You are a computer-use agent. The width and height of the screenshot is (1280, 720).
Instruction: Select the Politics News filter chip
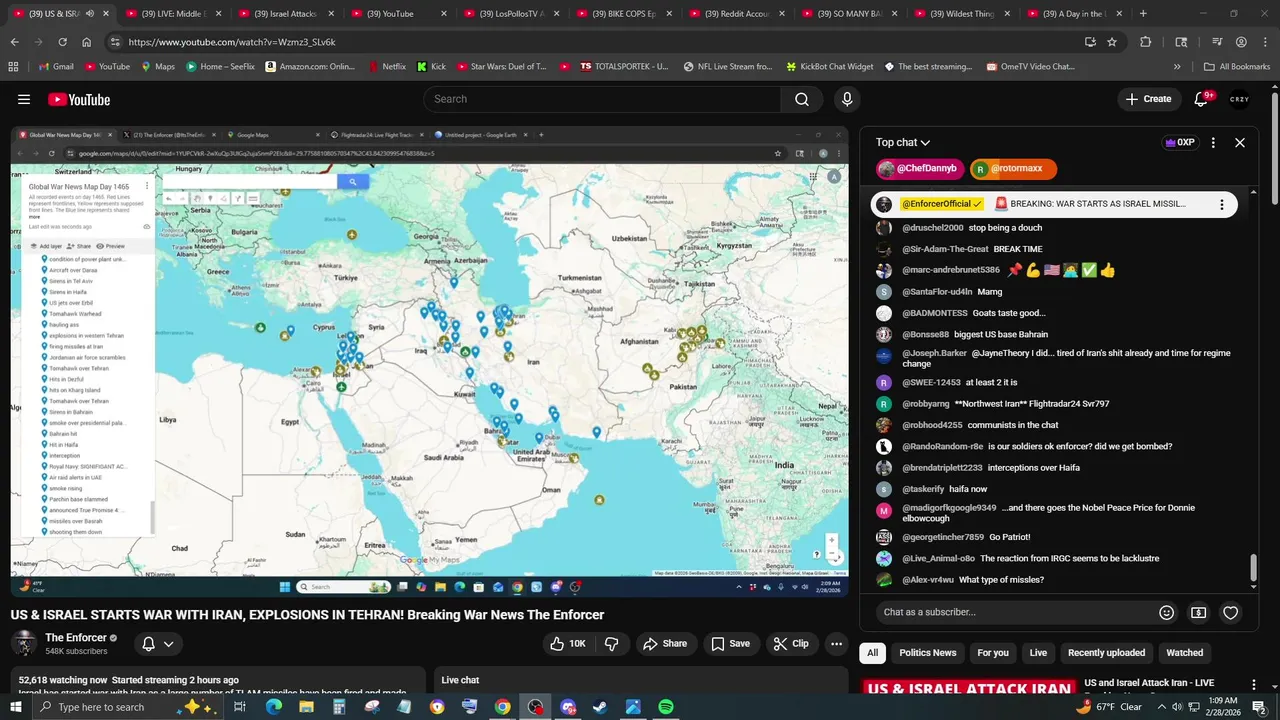pyautogui.click(x=927, y=653)
